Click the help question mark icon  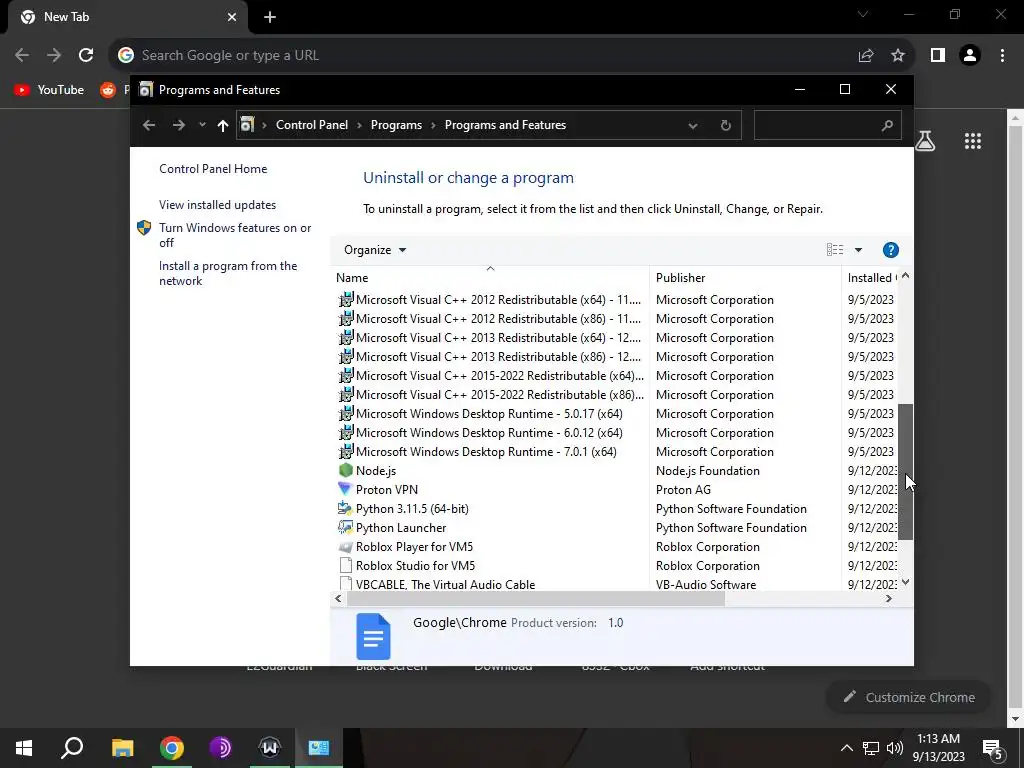tap(890, 250)
